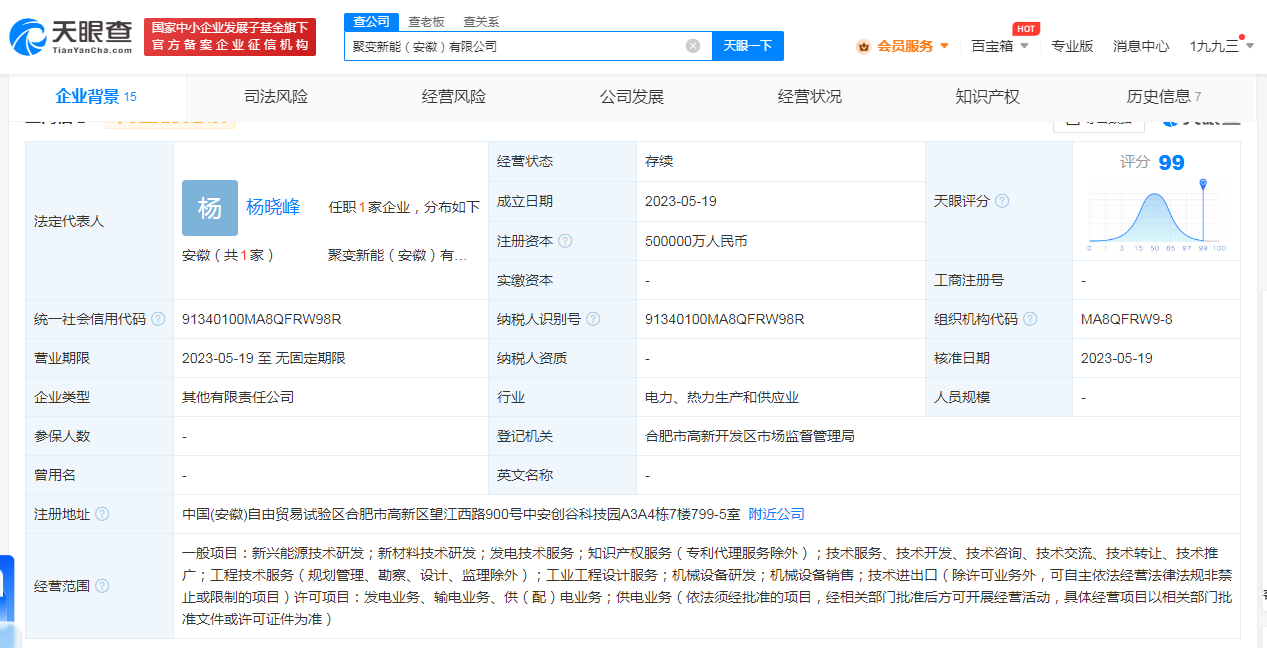Switch to the 司法风险 tab
The height and width of the screenshot is (648, 1267).
[276, 97]
